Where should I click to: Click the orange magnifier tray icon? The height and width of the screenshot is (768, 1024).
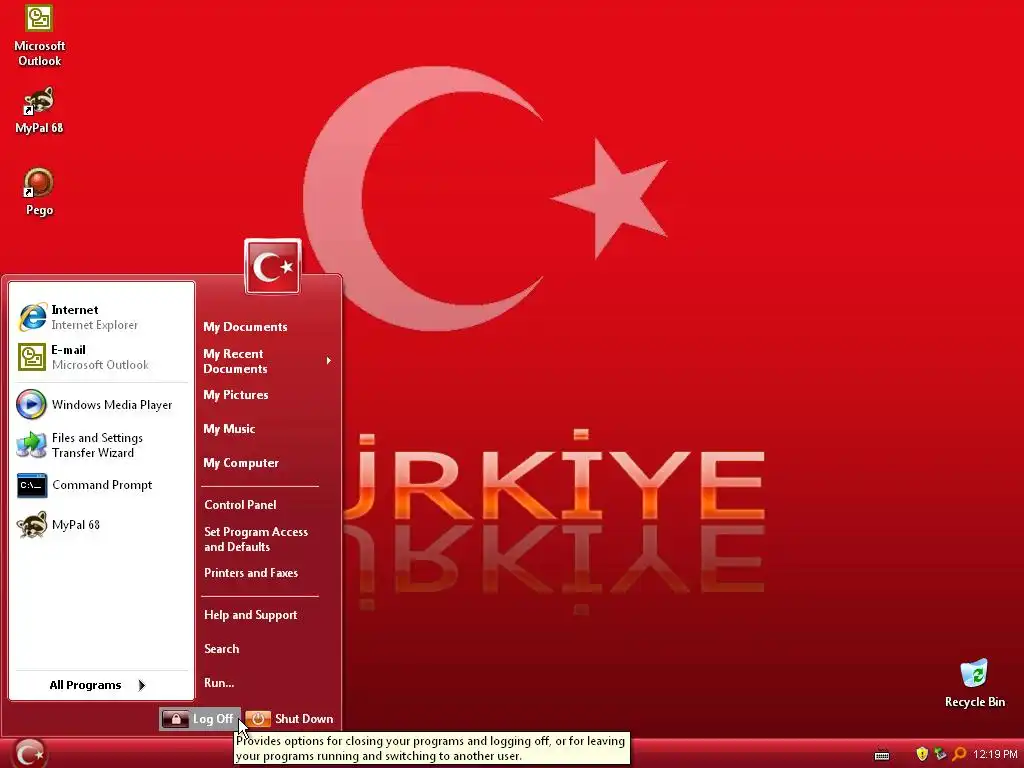(x=959, y=754)
